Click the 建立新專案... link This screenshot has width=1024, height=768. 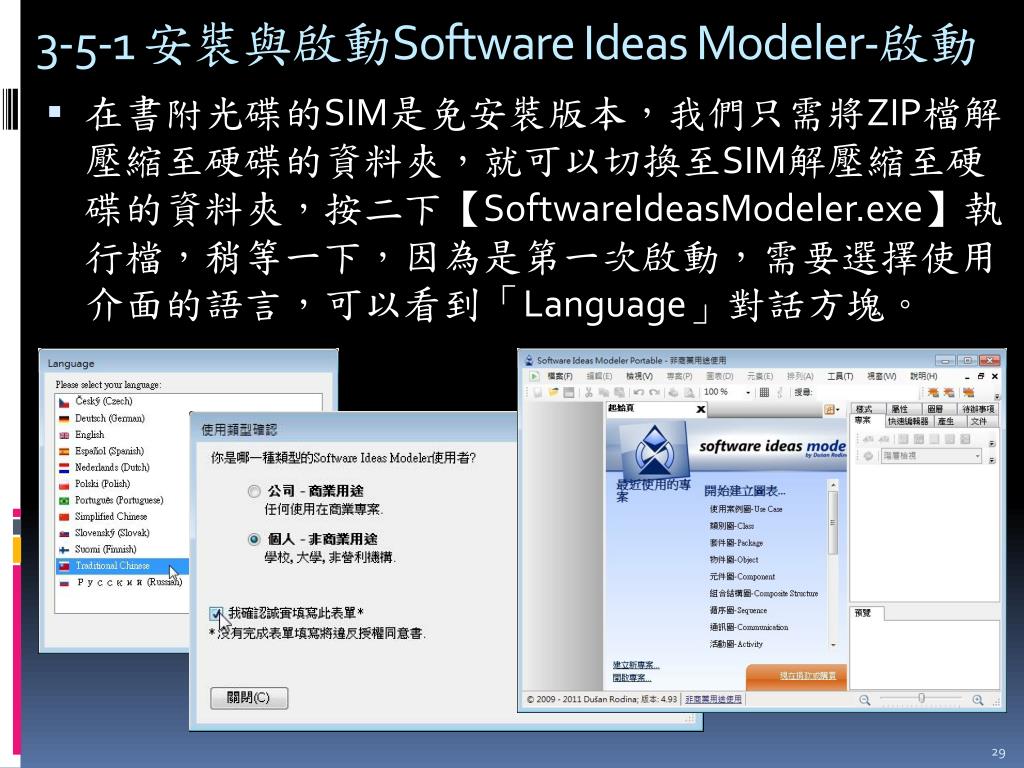point(635,665)
